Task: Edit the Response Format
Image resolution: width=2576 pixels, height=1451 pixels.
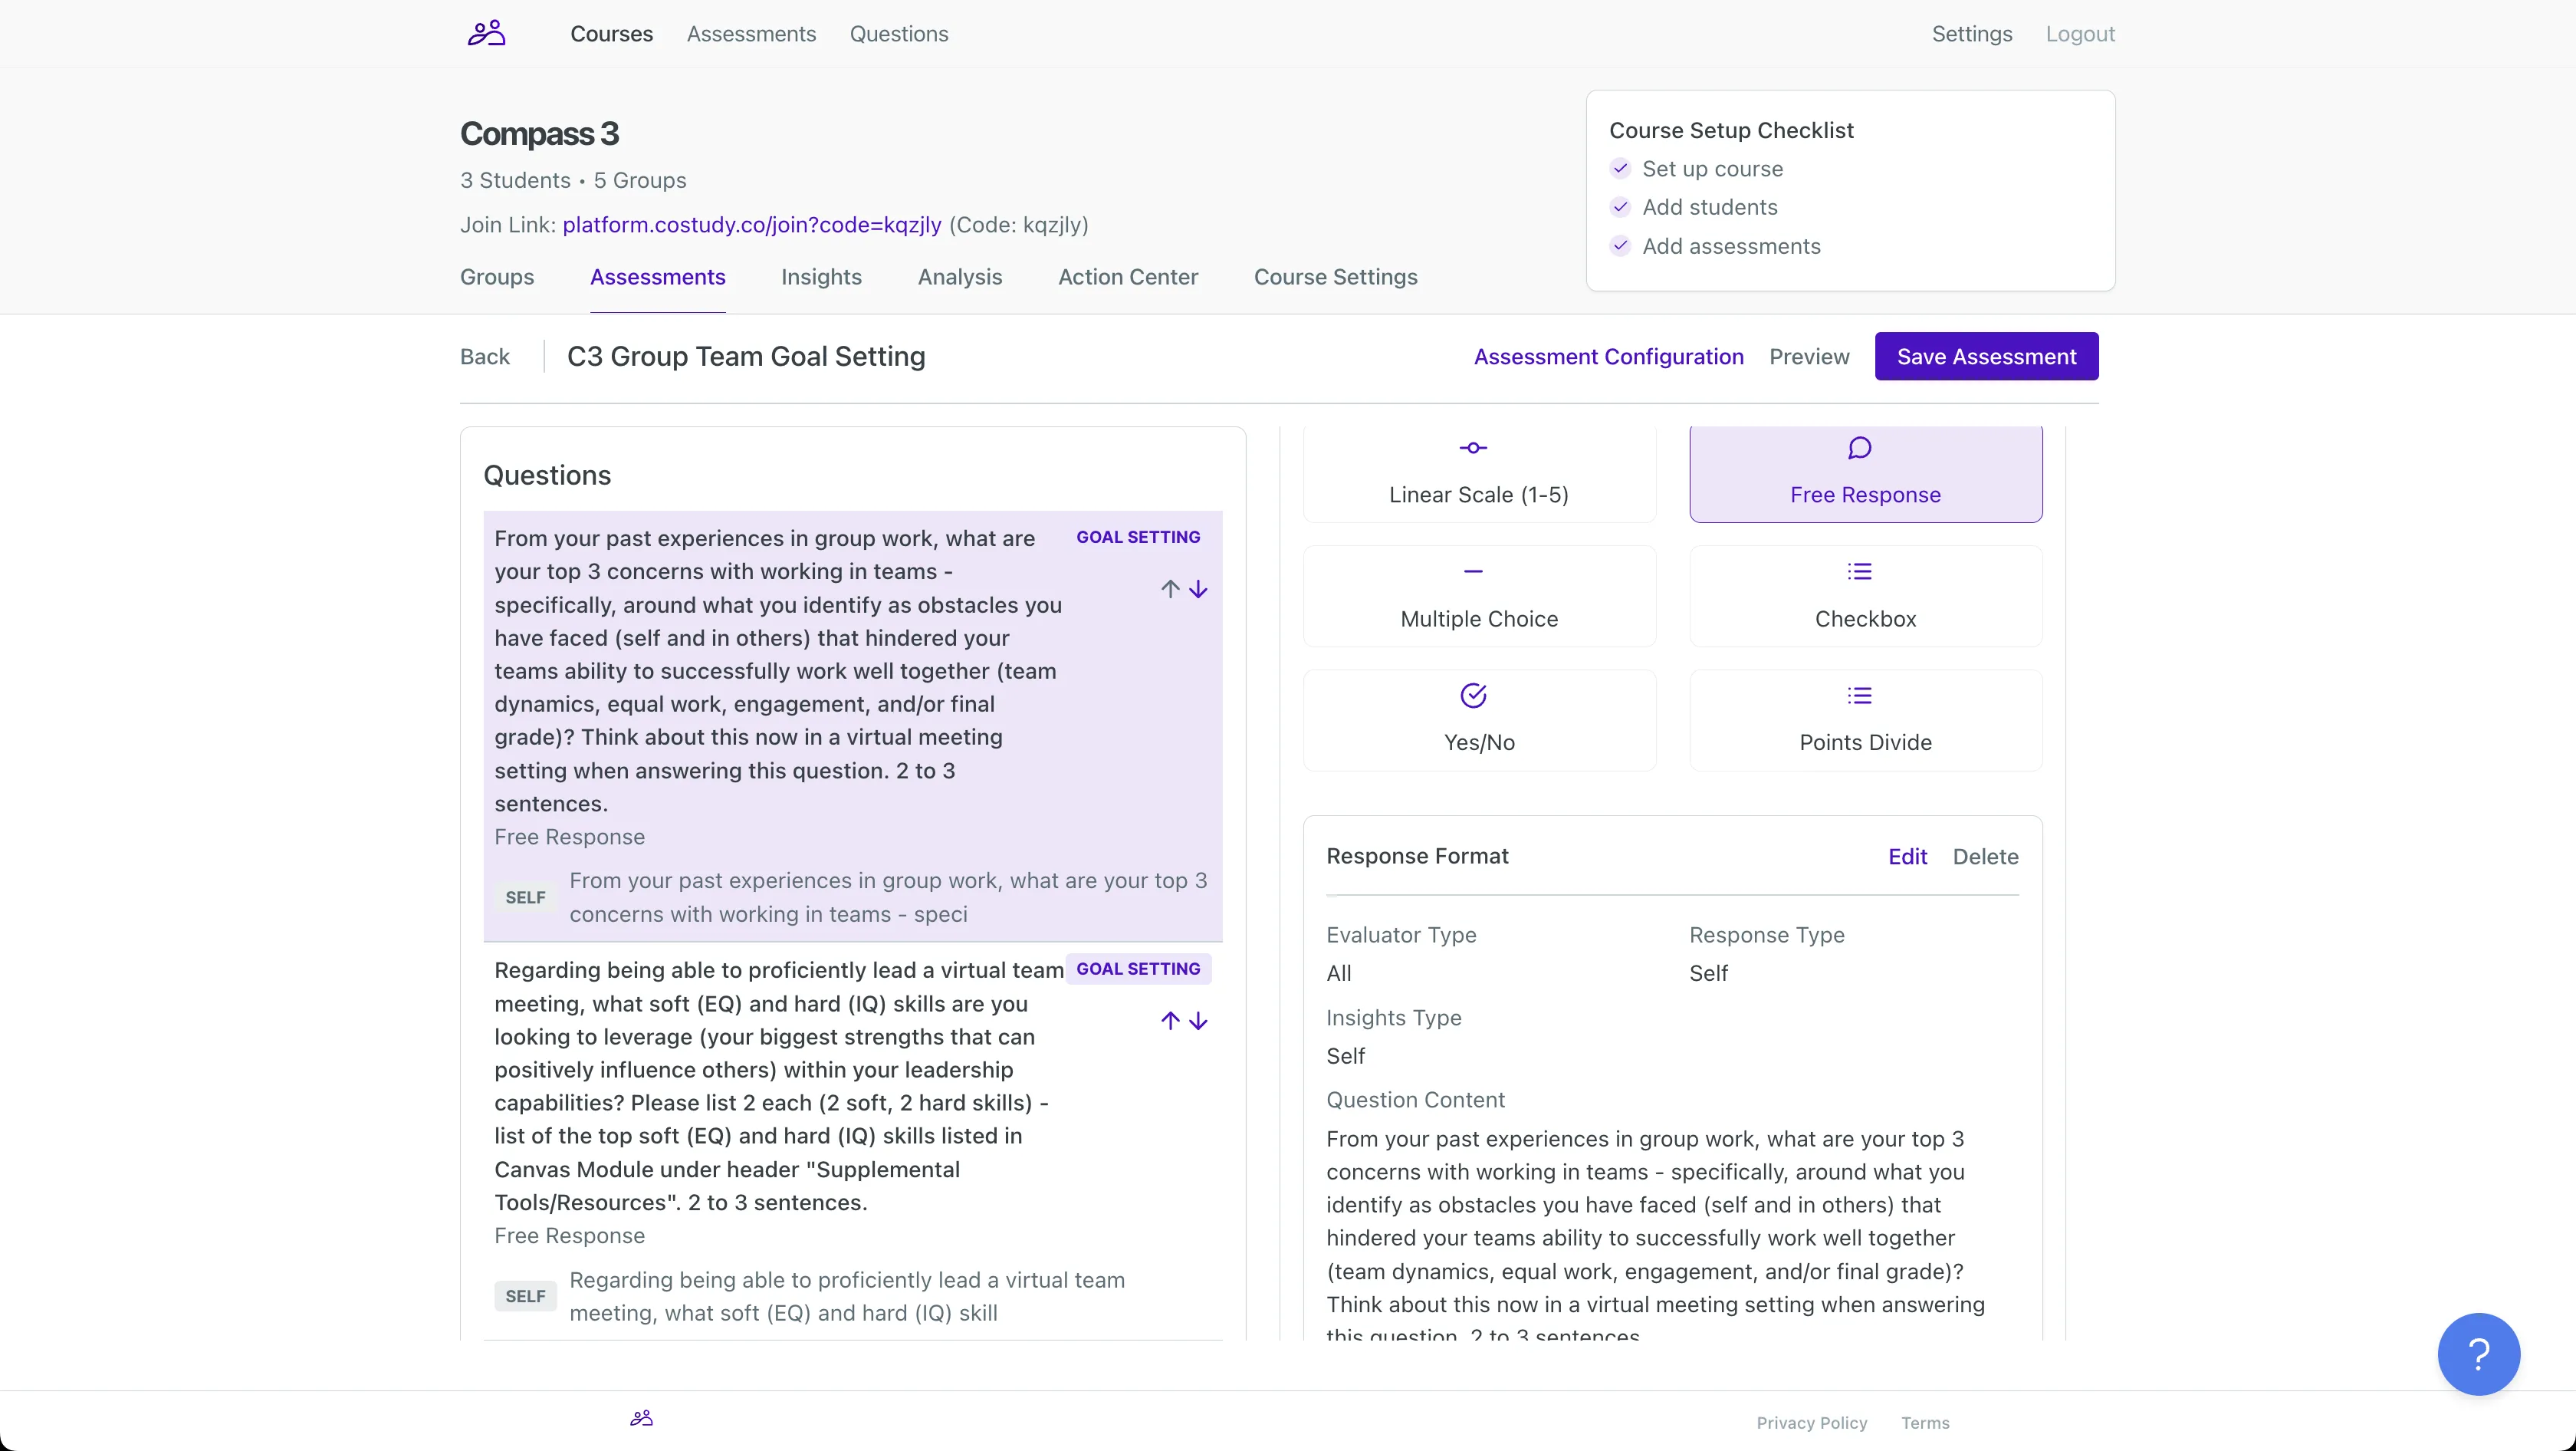Action: tap(1906, 856)
